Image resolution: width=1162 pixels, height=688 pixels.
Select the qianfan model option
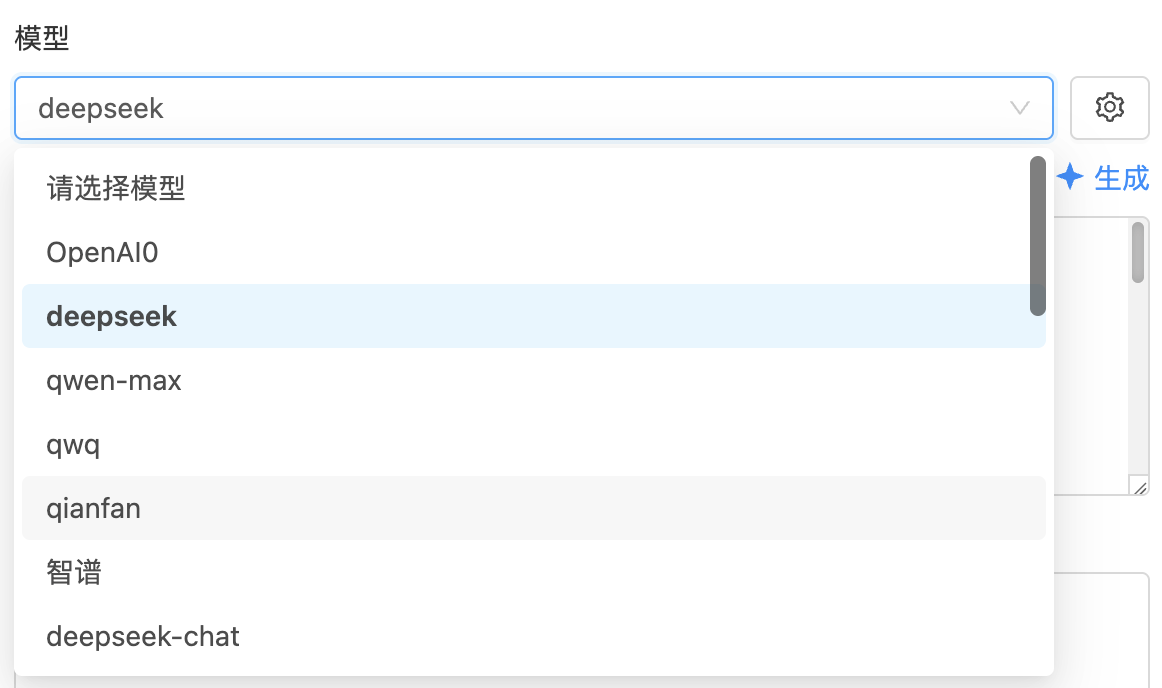click(94, 508)
